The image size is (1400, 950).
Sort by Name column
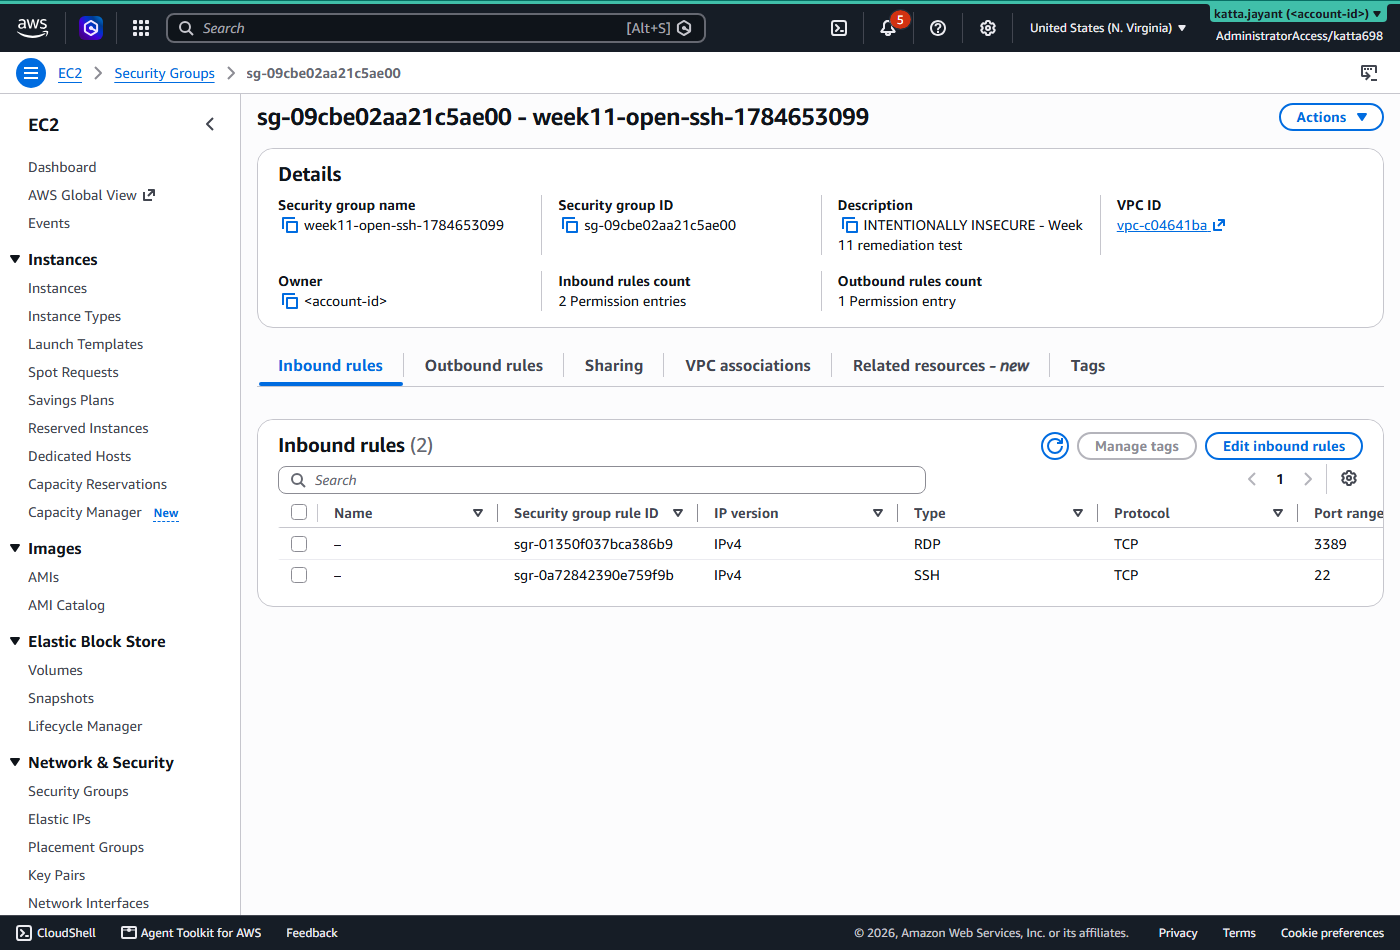478,513
